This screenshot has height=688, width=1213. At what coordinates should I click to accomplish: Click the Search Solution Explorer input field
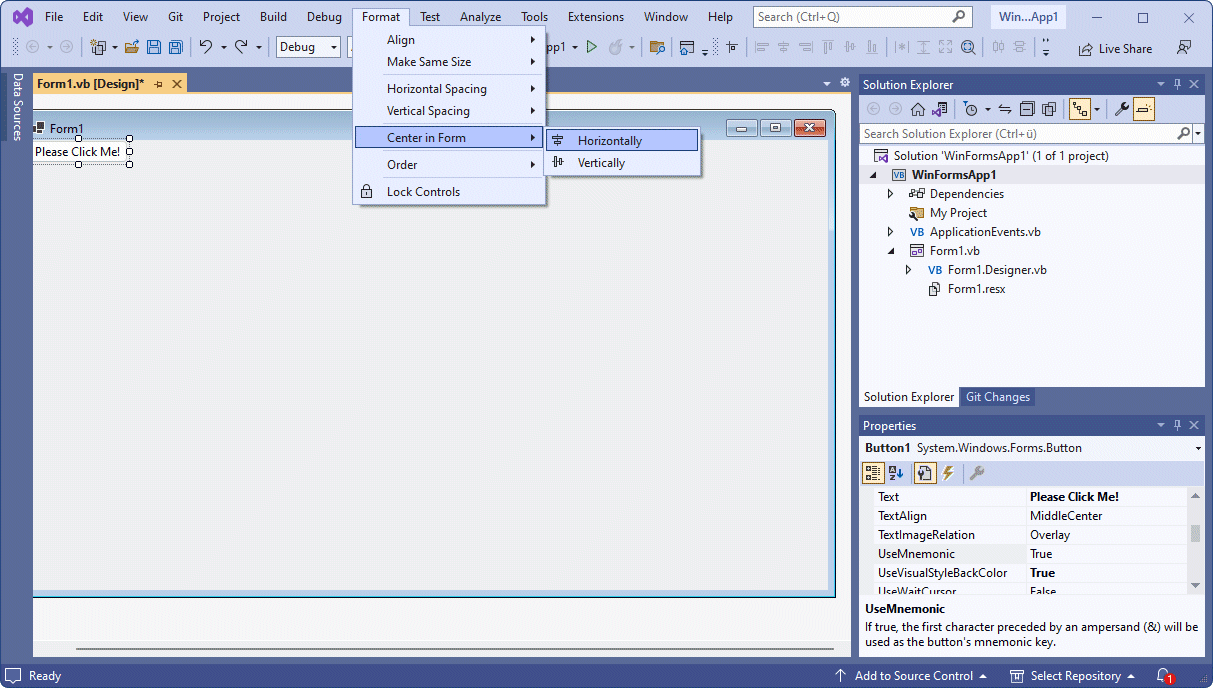click(1018, 134)
